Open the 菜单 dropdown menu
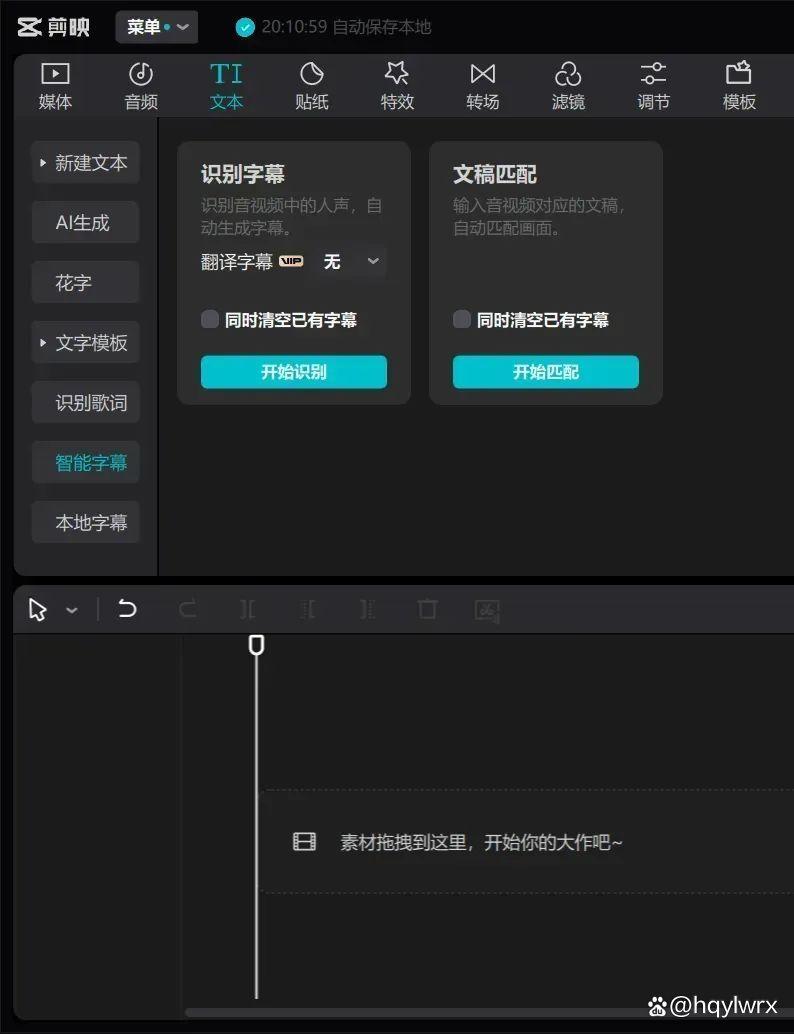Viewport: 794px width, 1034px height. point(157,27)
